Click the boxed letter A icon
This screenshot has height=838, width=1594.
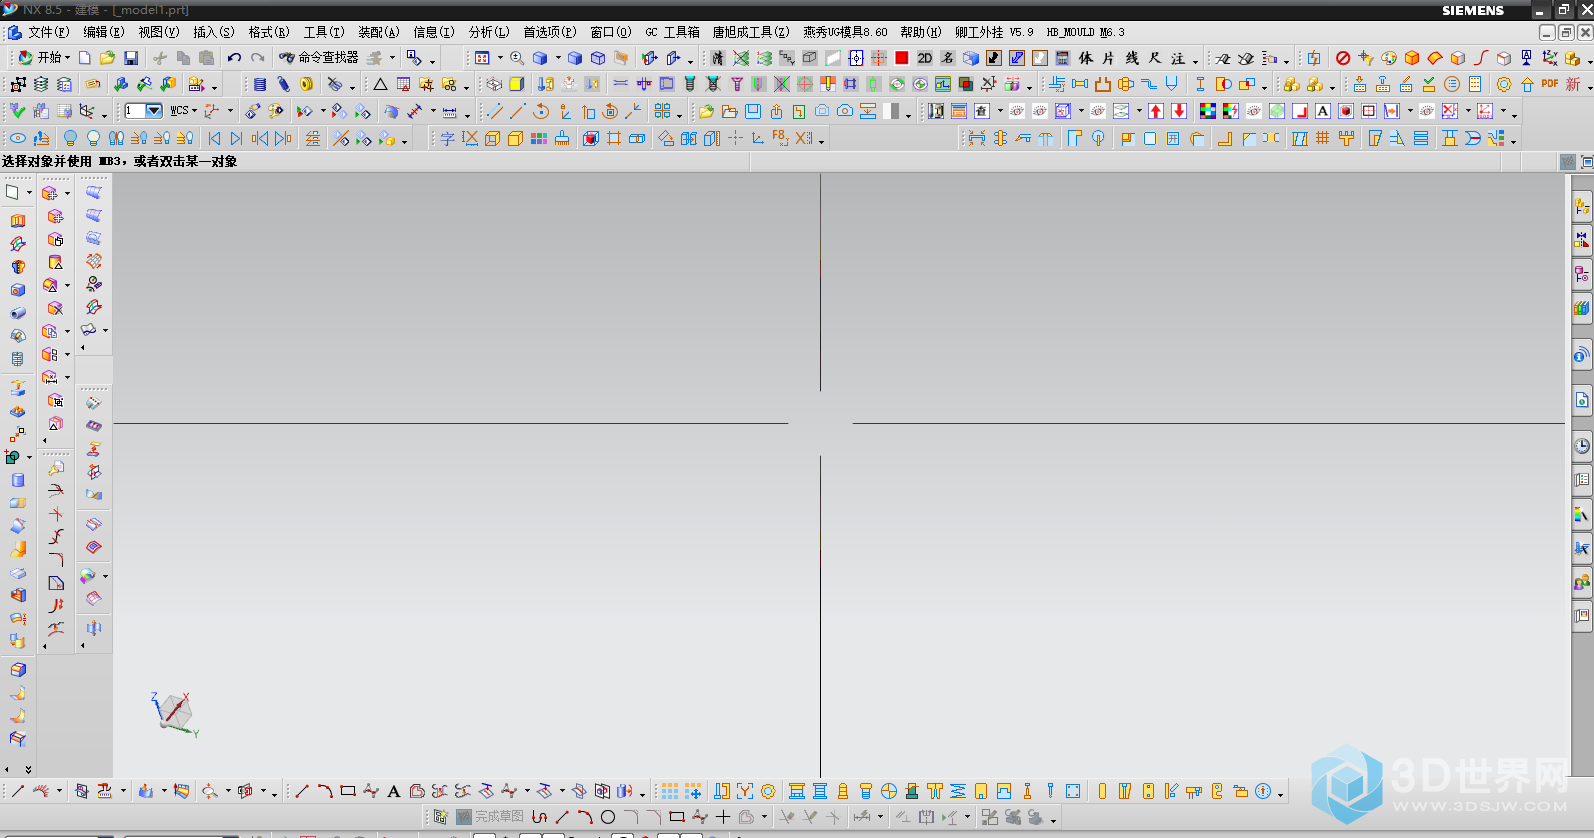tap(1323, 111)
